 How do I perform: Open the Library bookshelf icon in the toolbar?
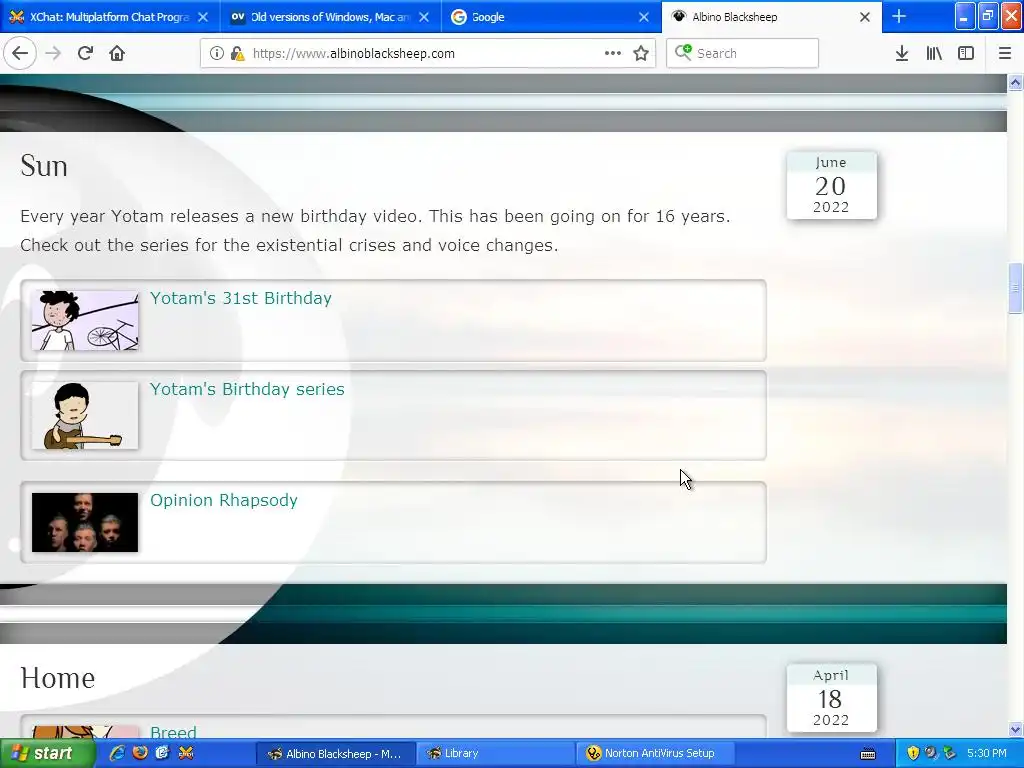tap(934, 54)
